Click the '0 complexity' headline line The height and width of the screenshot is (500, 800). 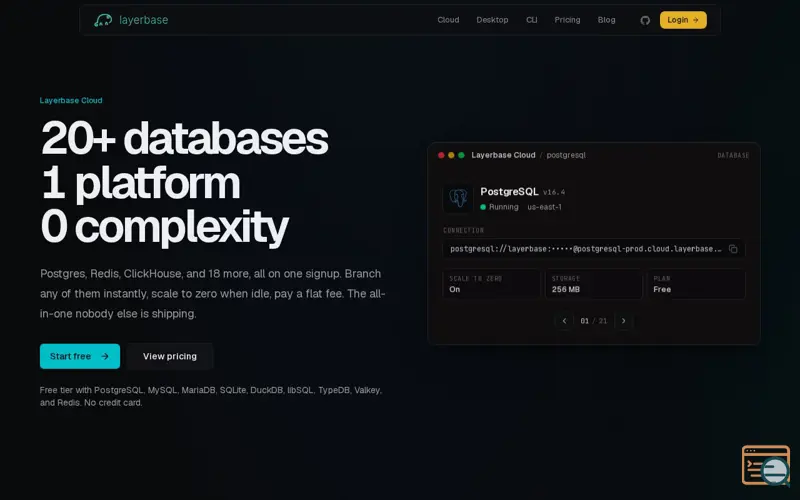165,227
